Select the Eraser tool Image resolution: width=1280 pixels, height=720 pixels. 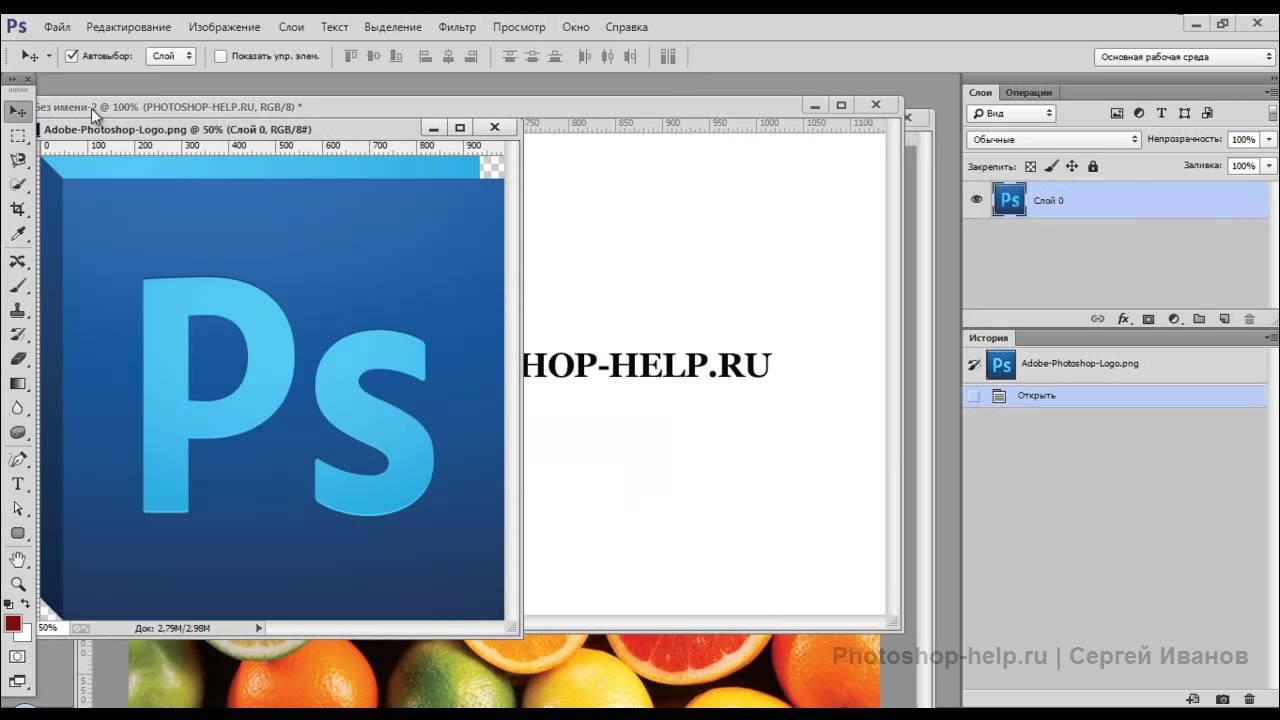[x=18, y=359]
